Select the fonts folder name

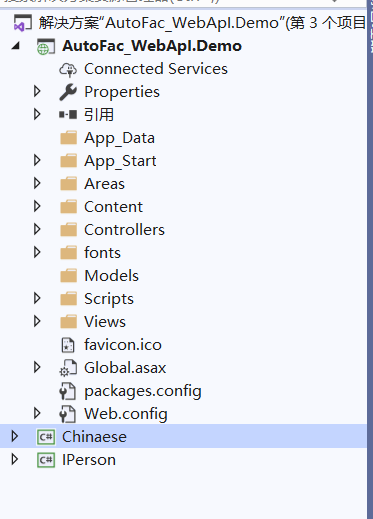pyautogui.click(x=102, y=253)
